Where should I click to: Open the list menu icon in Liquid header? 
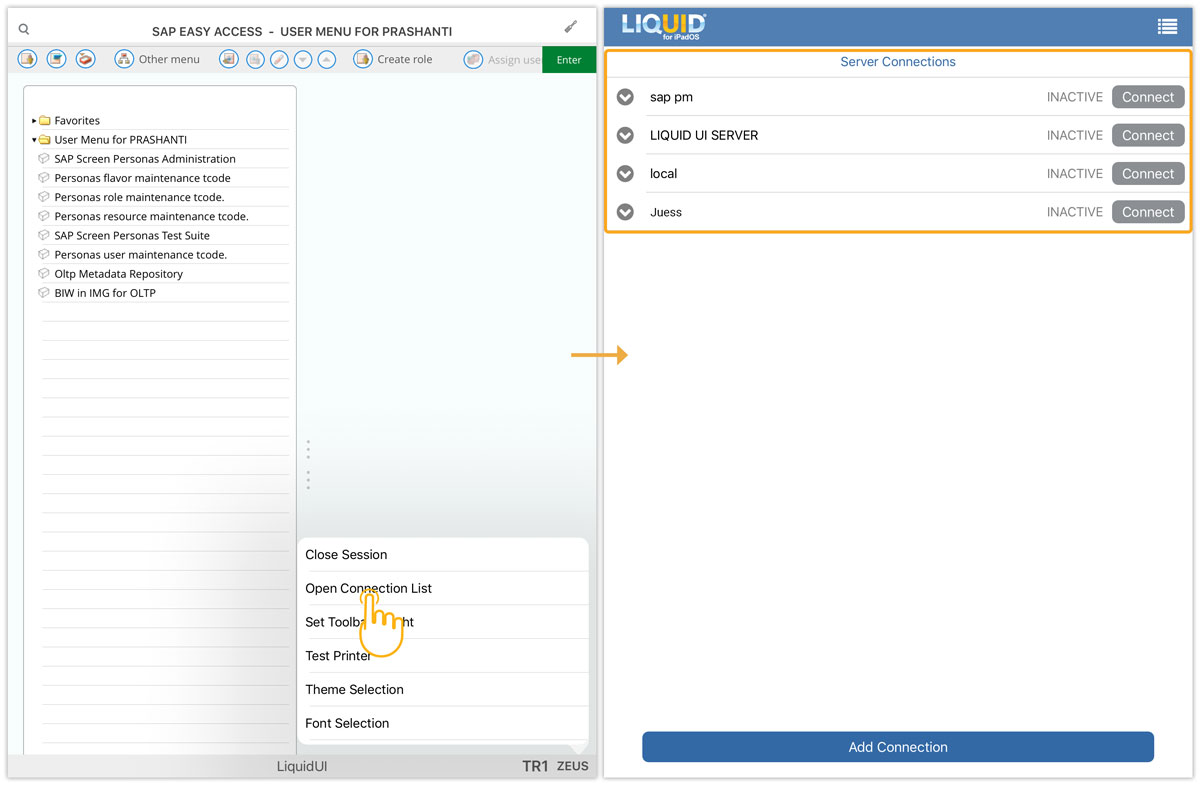1167,27
